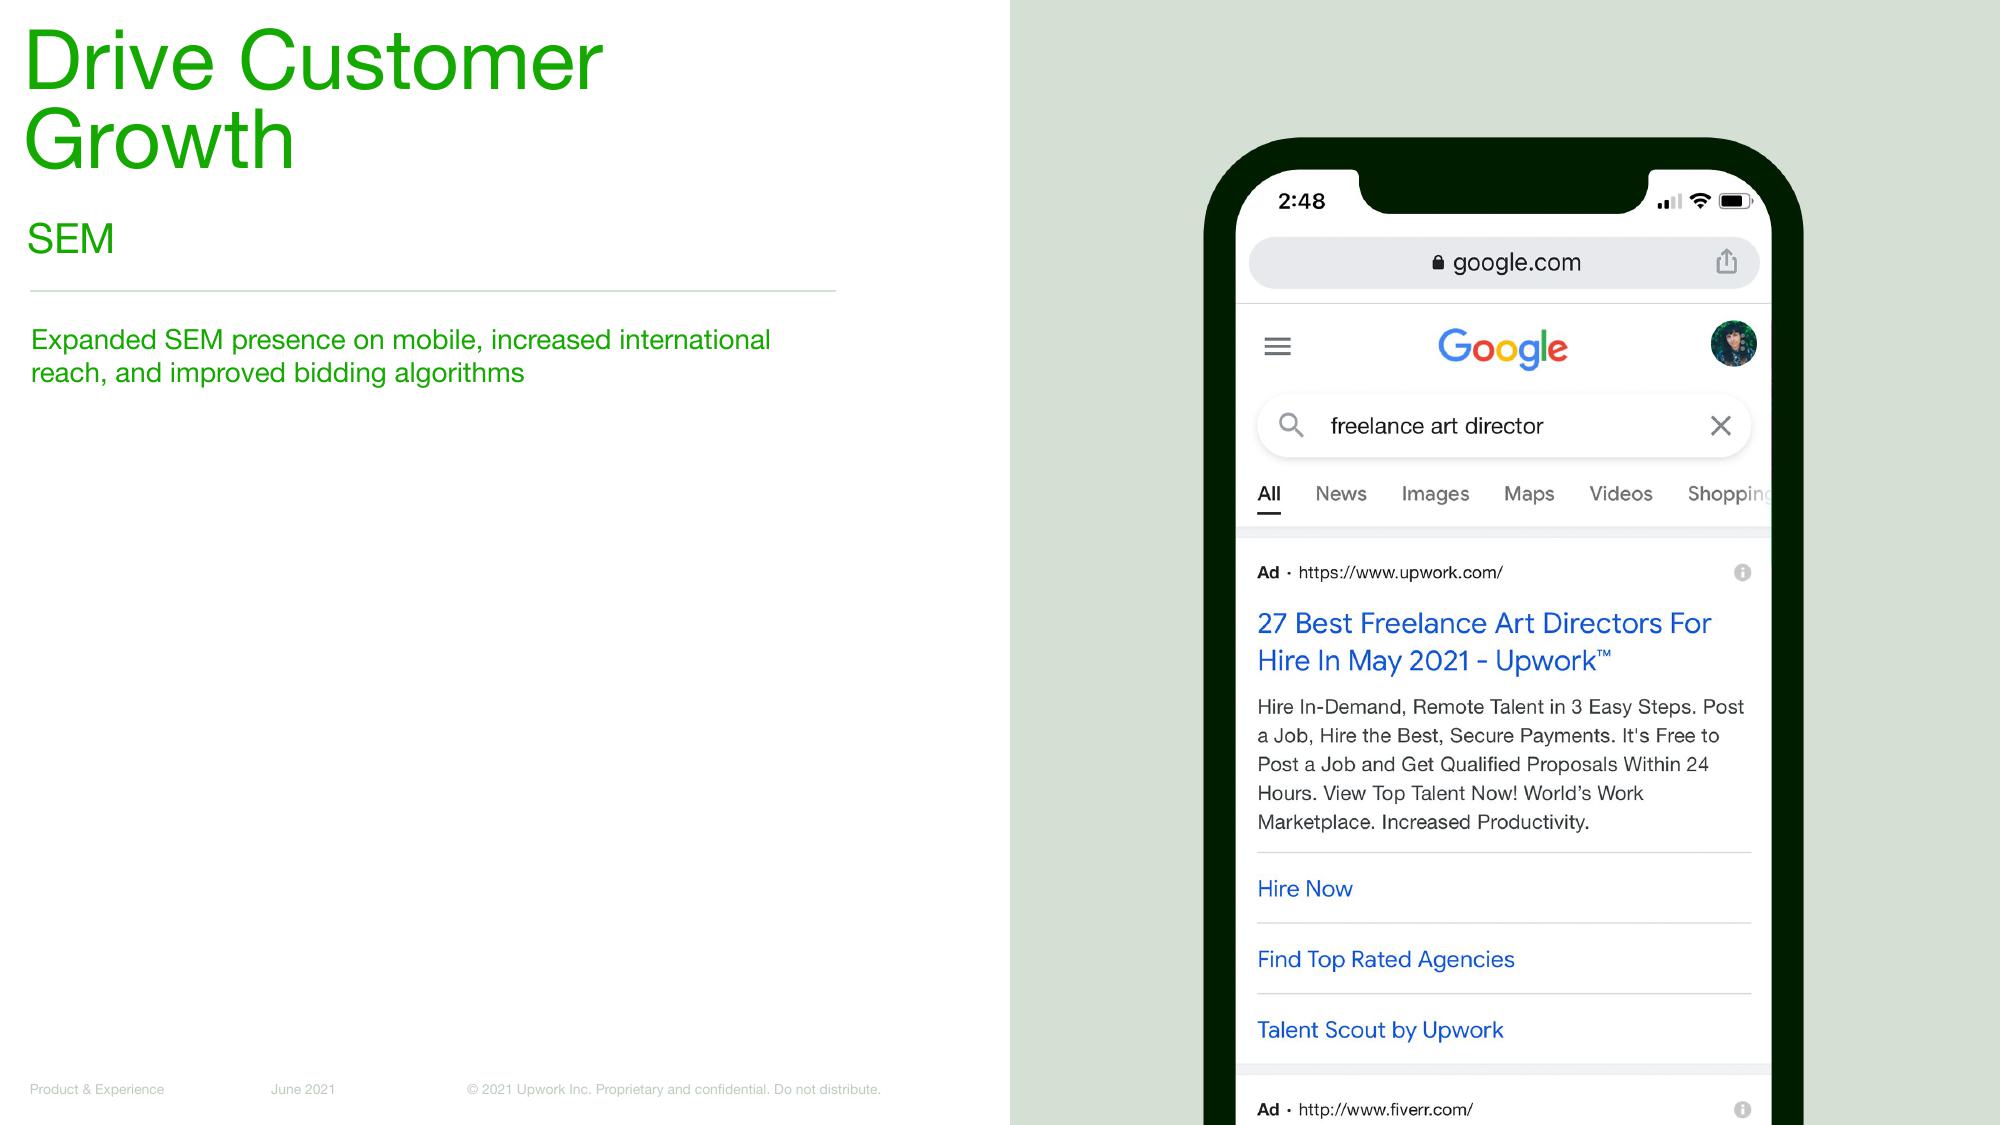Click the Google Search magnifying glass icon
The width and height of the screenshot is (2000, 1125).
click(1293, 426)
